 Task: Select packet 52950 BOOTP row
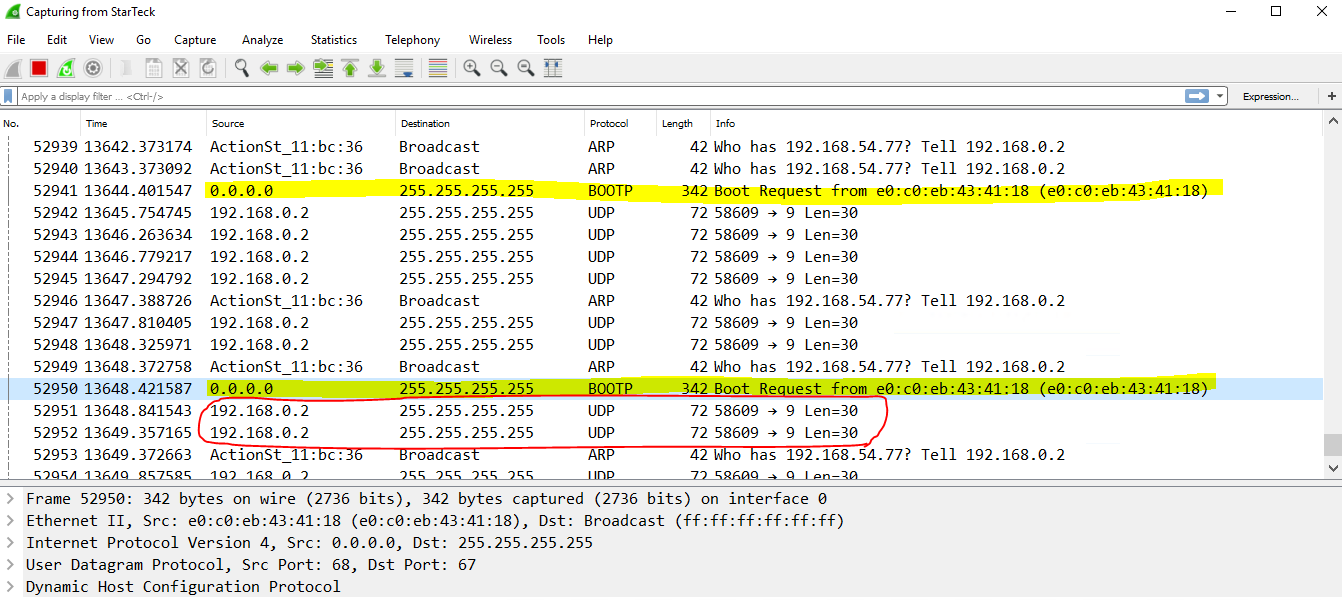point(661,389)
